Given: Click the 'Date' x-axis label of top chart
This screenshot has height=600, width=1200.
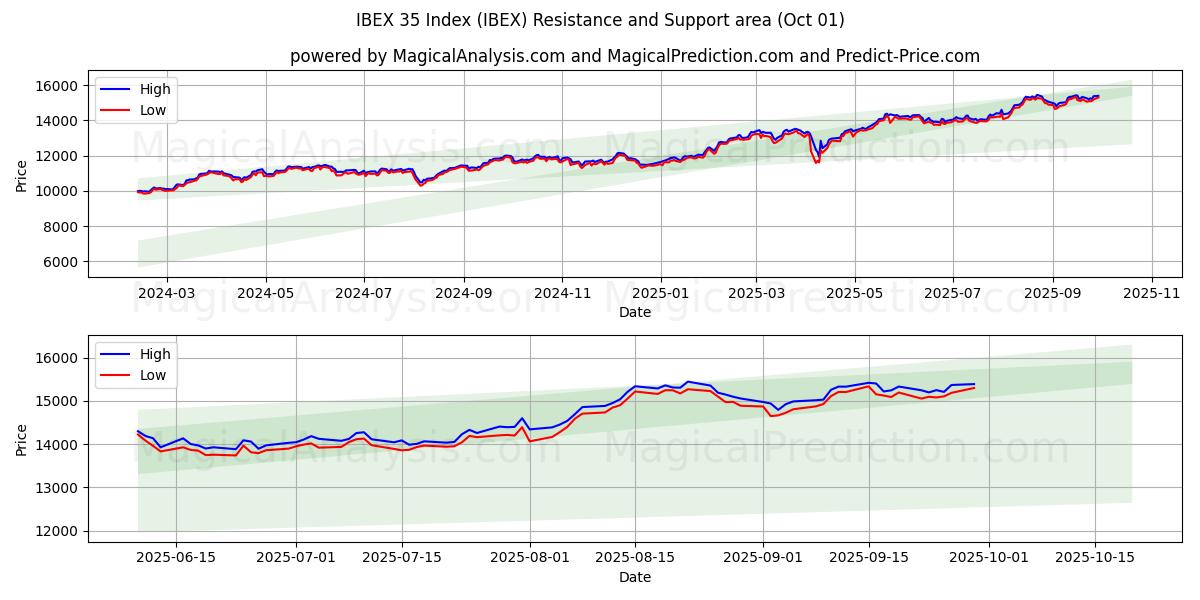Looking at the screenshot, I should click(634, 312).
